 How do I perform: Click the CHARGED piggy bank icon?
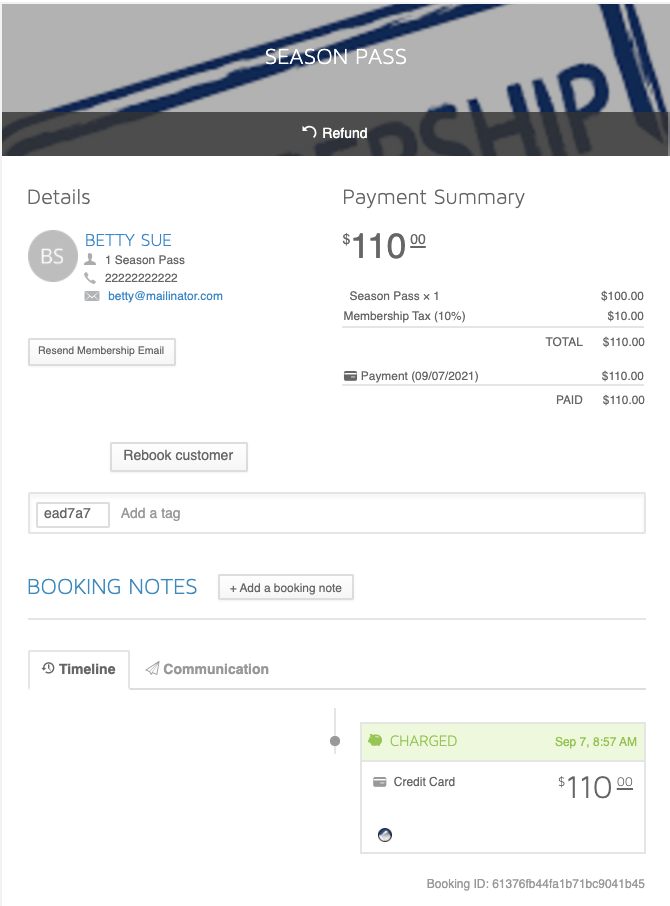coord(375,740)
